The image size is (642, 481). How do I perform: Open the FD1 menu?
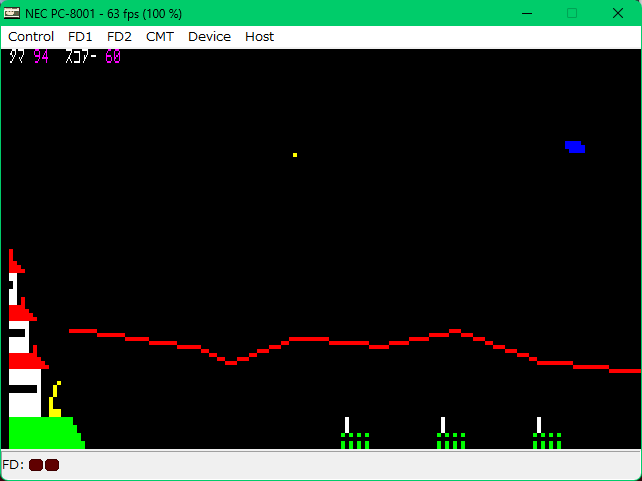click(x=80, y=37)
